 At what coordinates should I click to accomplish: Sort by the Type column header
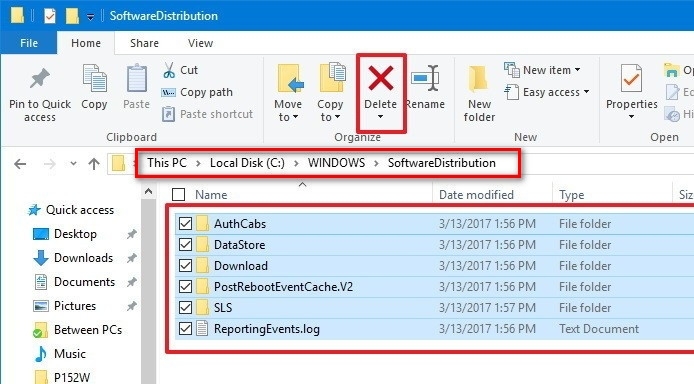[571, 195]
